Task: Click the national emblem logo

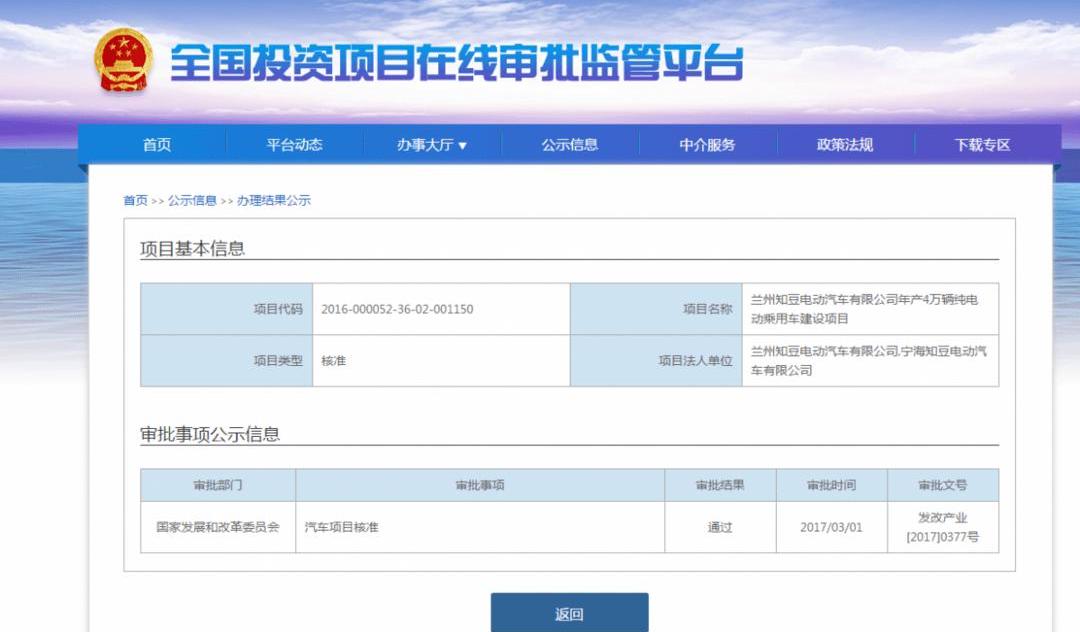Action: click(123, 61)
